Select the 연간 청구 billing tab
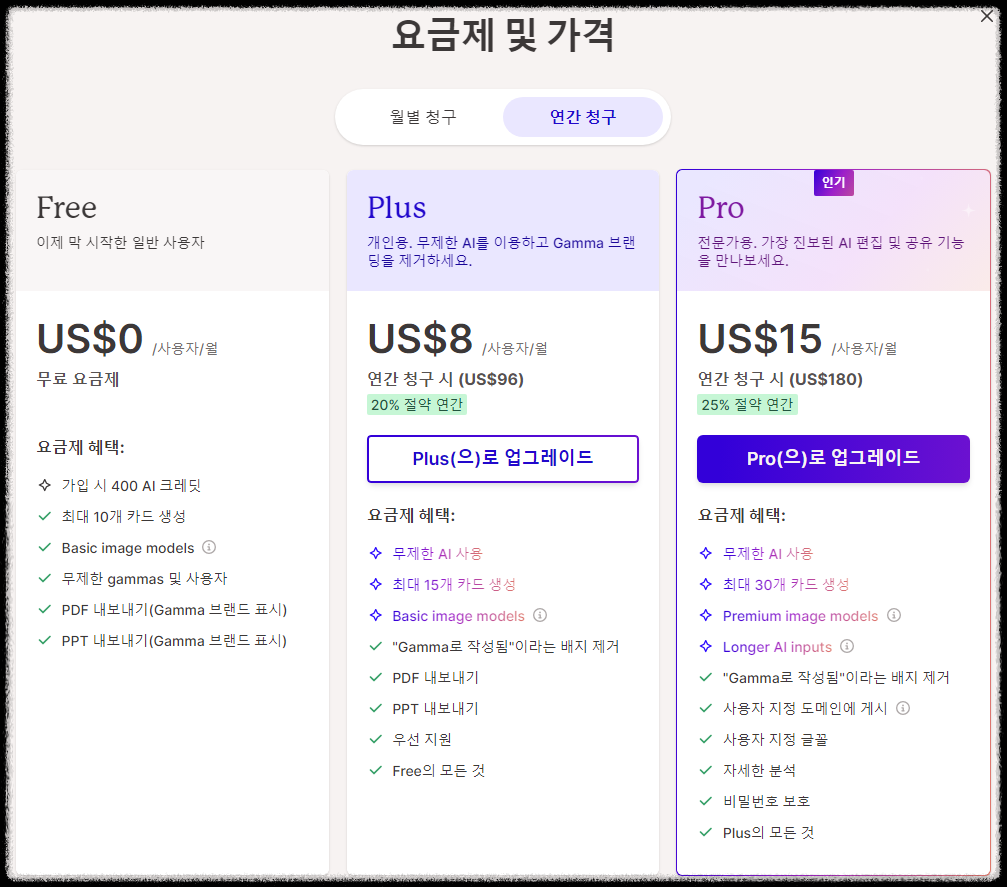The height and width of the screenshot is (887, 1007). pyautogui.click(x=585, y=117)
